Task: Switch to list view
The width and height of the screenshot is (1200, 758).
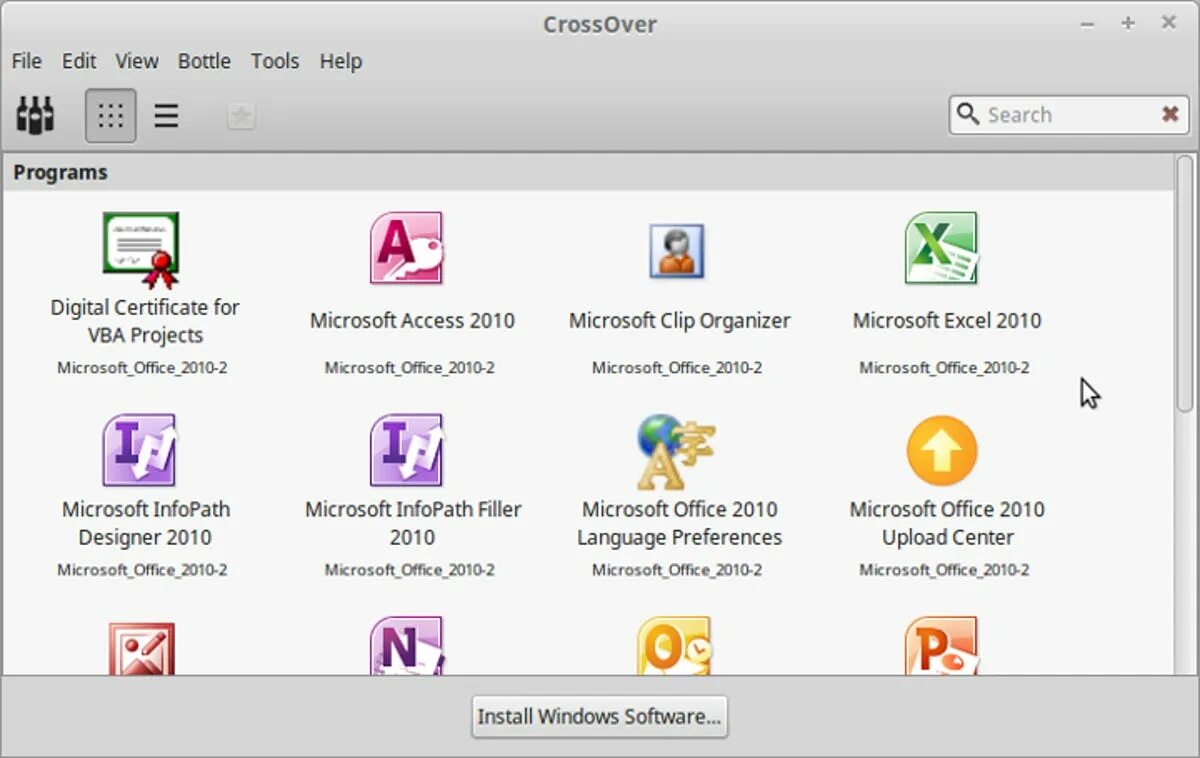Action: pyautogui.click(x=166, y=116)
